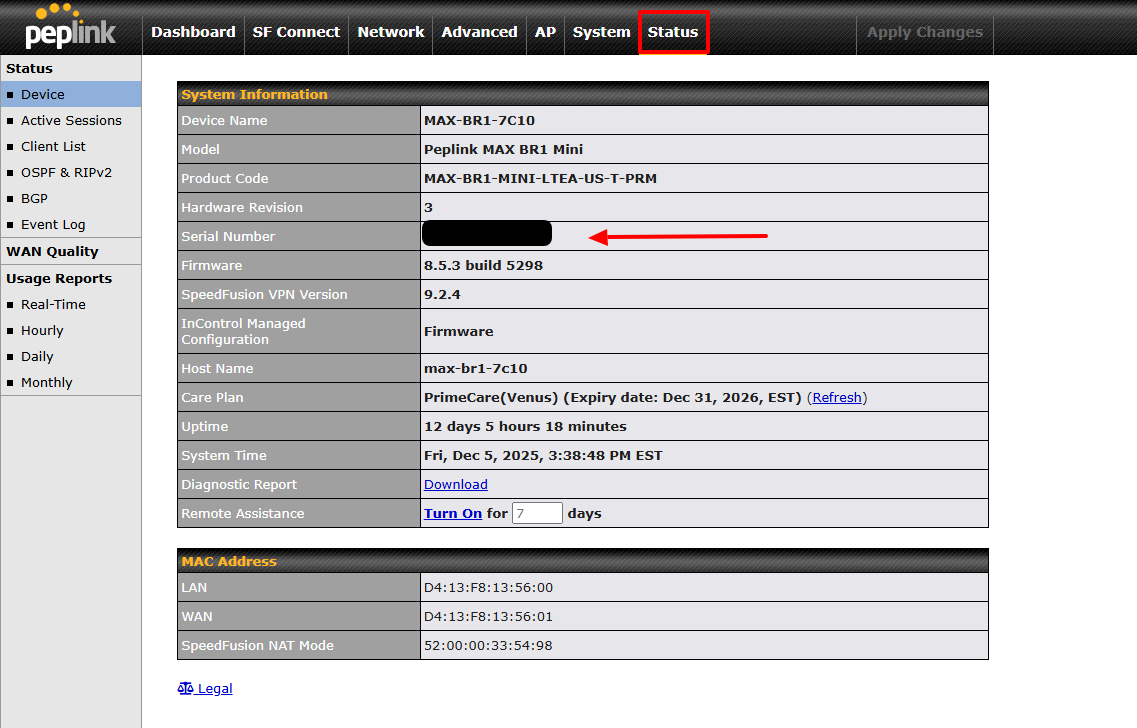Click the Apply Changes button

click(925, 32)
